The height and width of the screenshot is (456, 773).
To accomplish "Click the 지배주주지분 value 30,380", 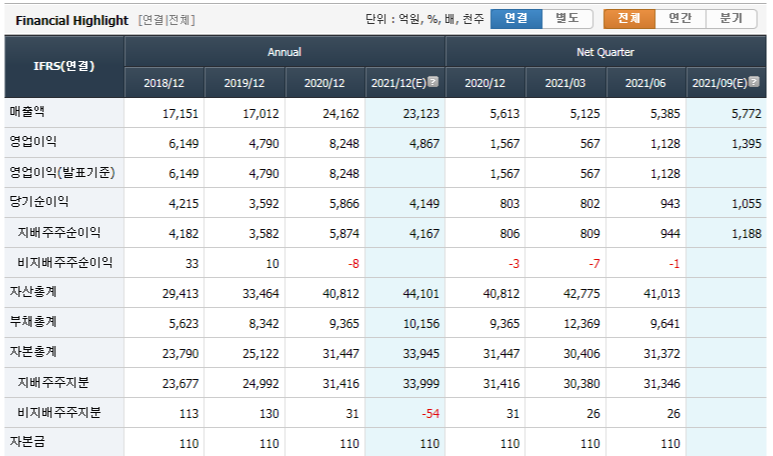I will tap(582, 385).
